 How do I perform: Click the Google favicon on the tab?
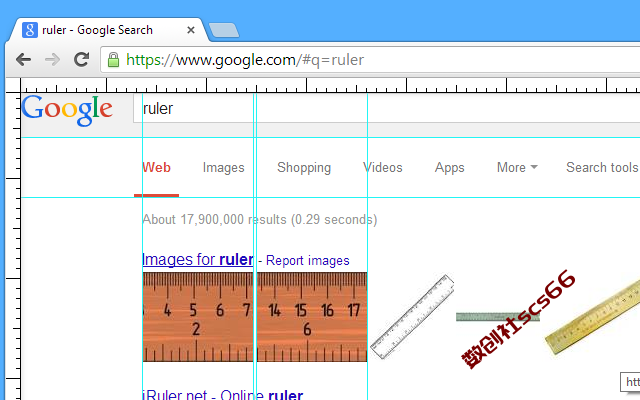click(x=30, y=30)
